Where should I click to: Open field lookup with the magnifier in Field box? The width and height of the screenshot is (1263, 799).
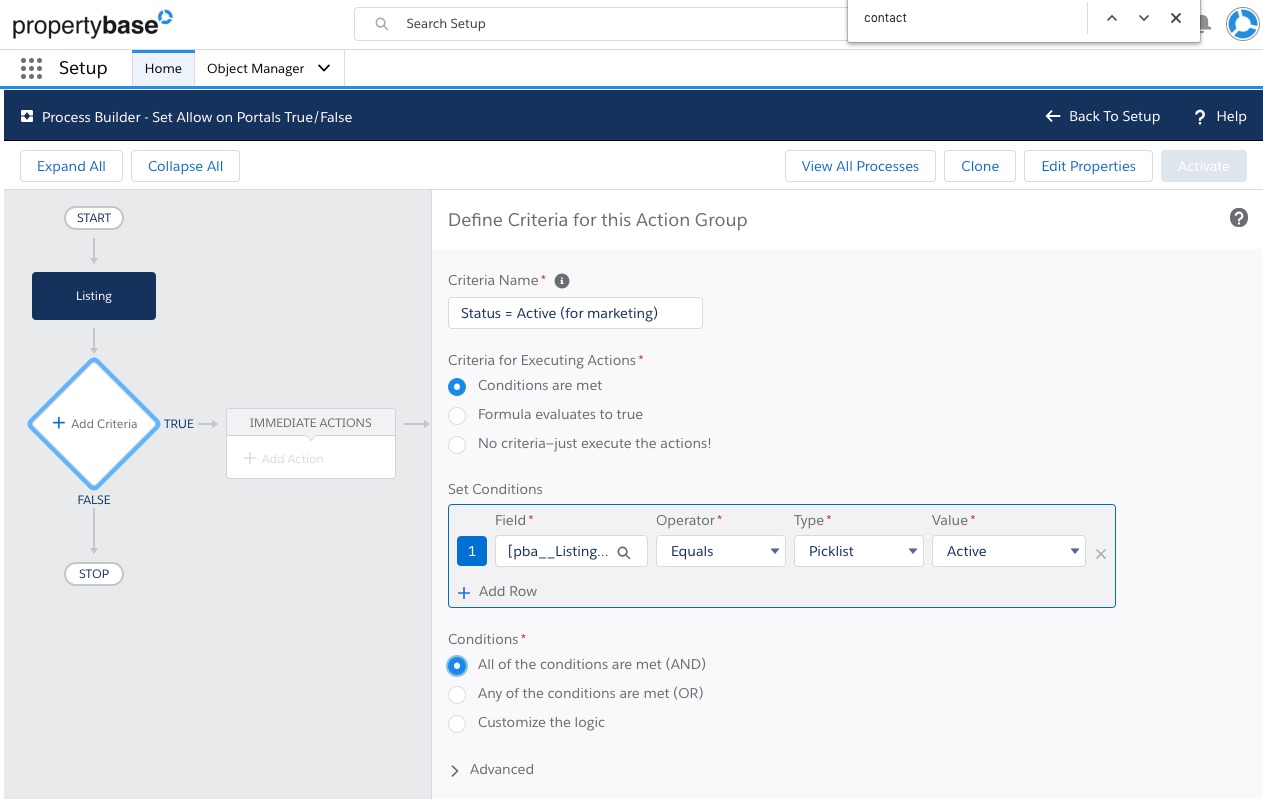click(x=622, y=550)
